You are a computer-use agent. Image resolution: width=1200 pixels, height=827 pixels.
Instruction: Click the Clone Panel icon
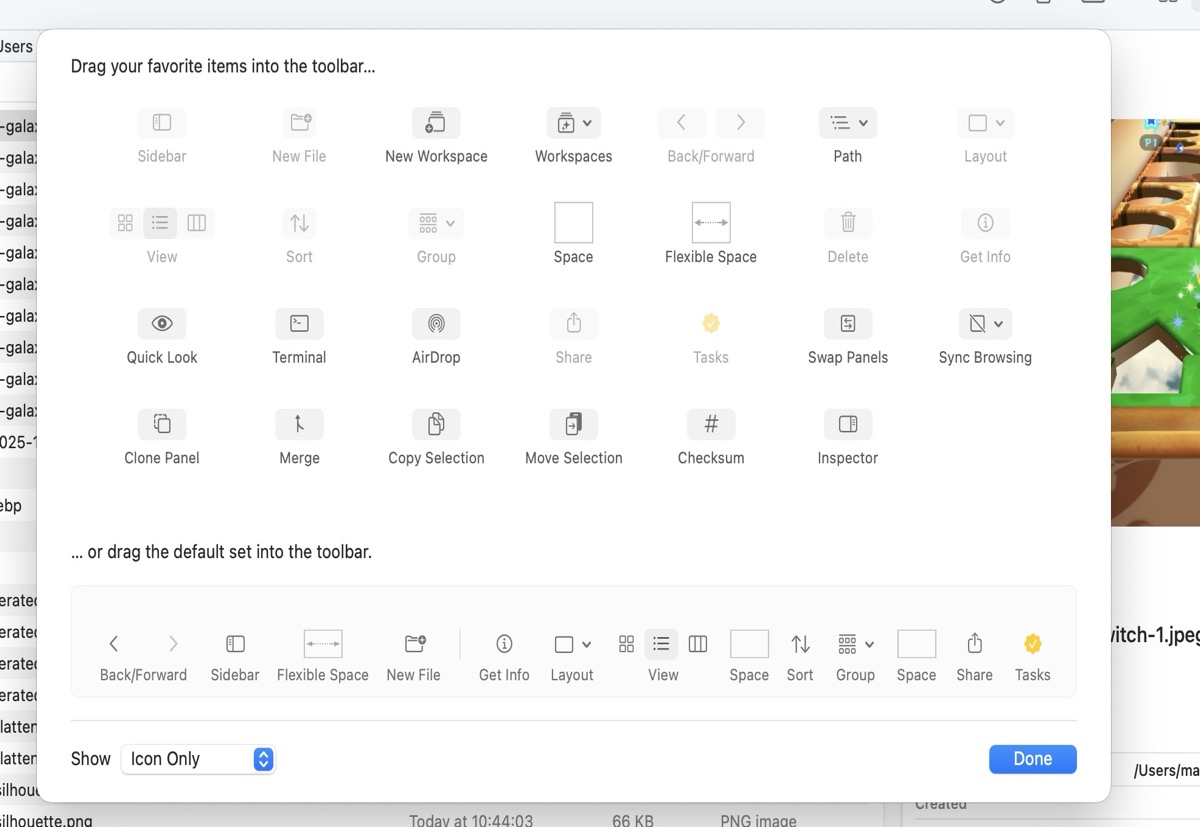pos(162,424)
